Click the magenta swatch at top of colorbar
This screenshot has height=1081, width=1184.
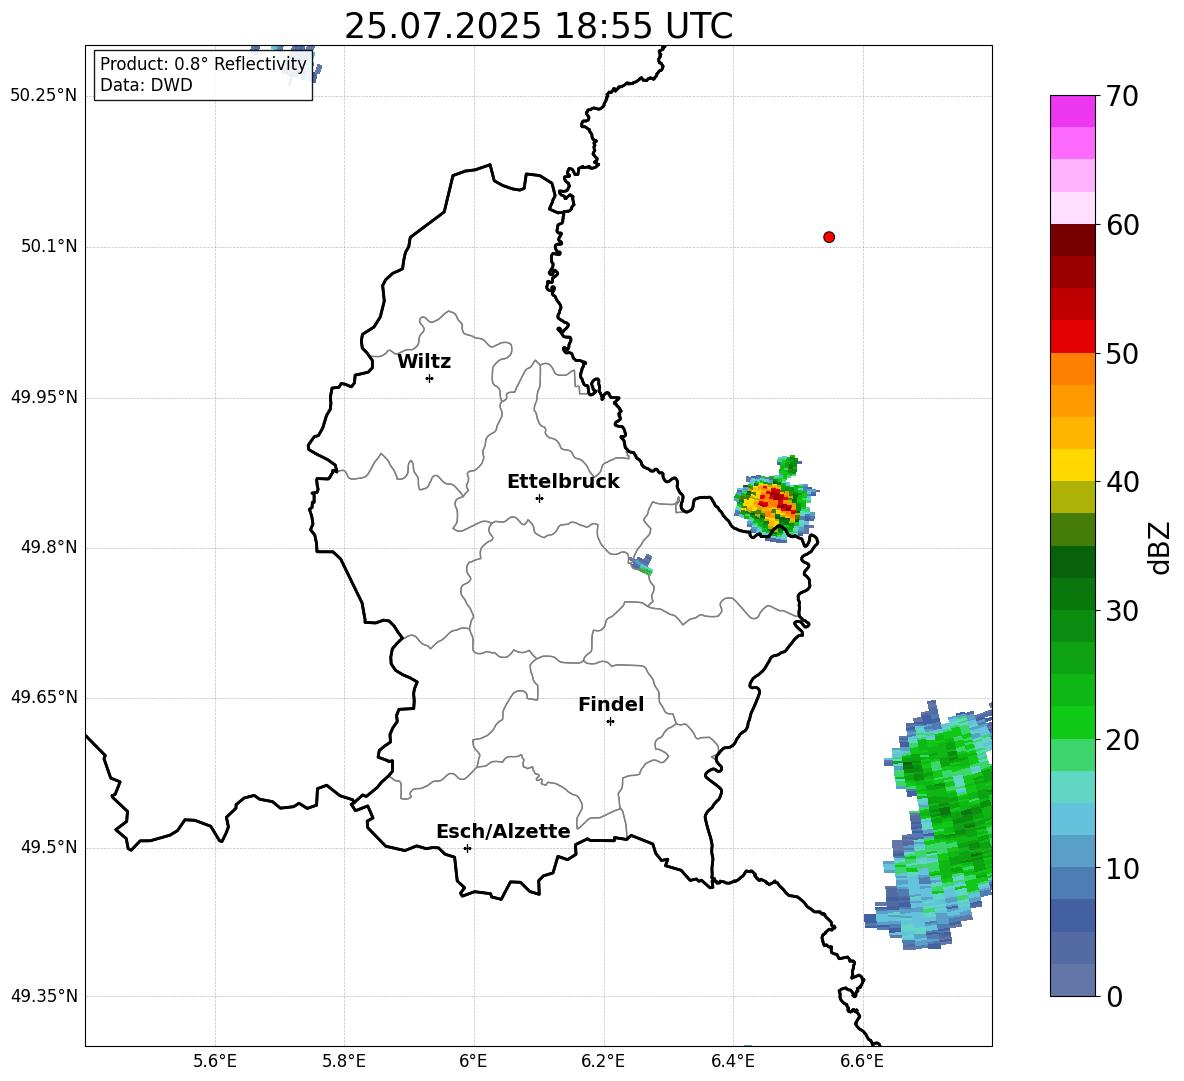tap(1072, 111)
